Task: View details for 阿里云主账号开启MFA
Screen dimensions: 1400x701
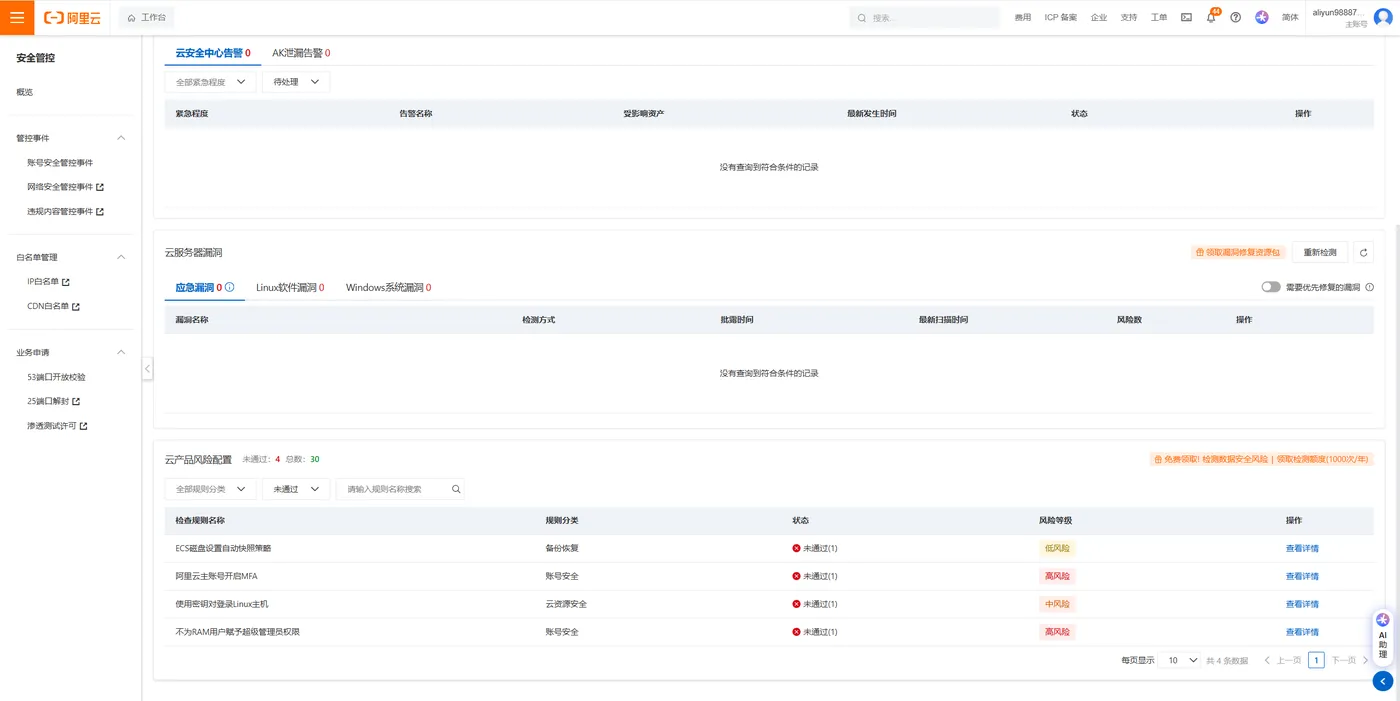Action: tap(1302, 576)
